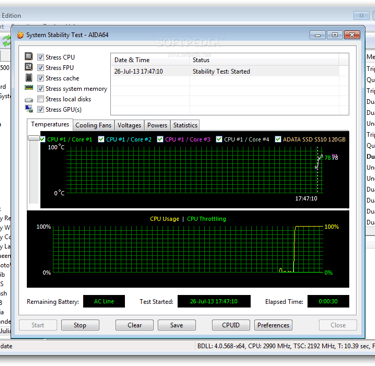Select the Stability Test: Started log row
The height and width of the screenshot is (366, 375).
tap(226, 71)
